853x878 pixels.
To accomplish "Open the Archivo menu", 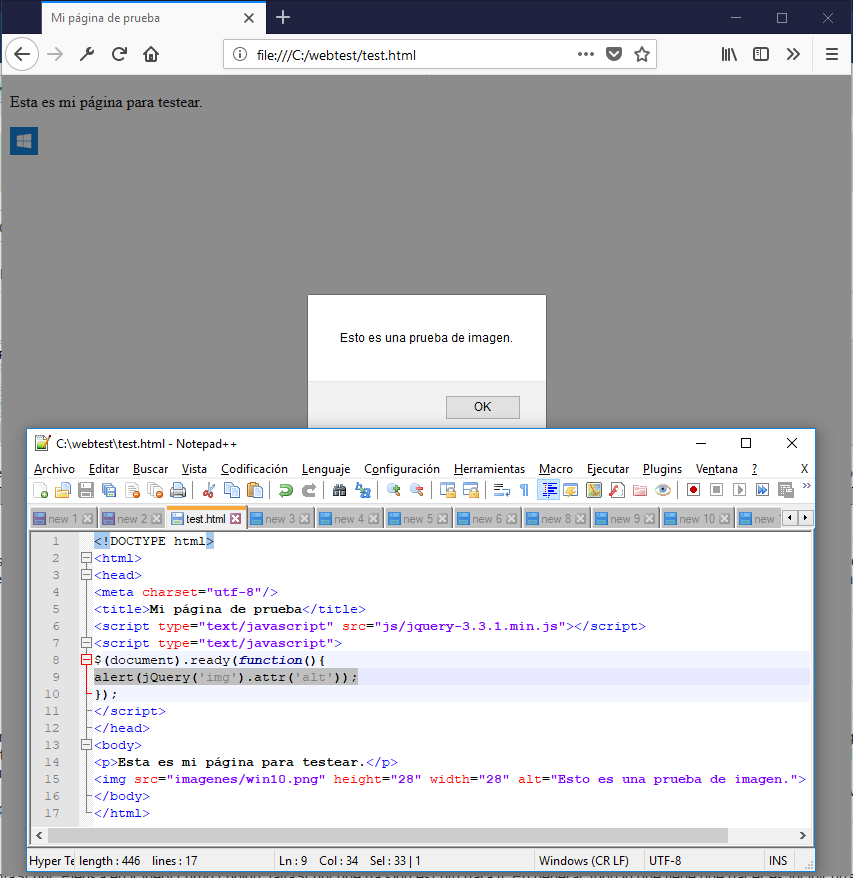I will coord(54,469).
